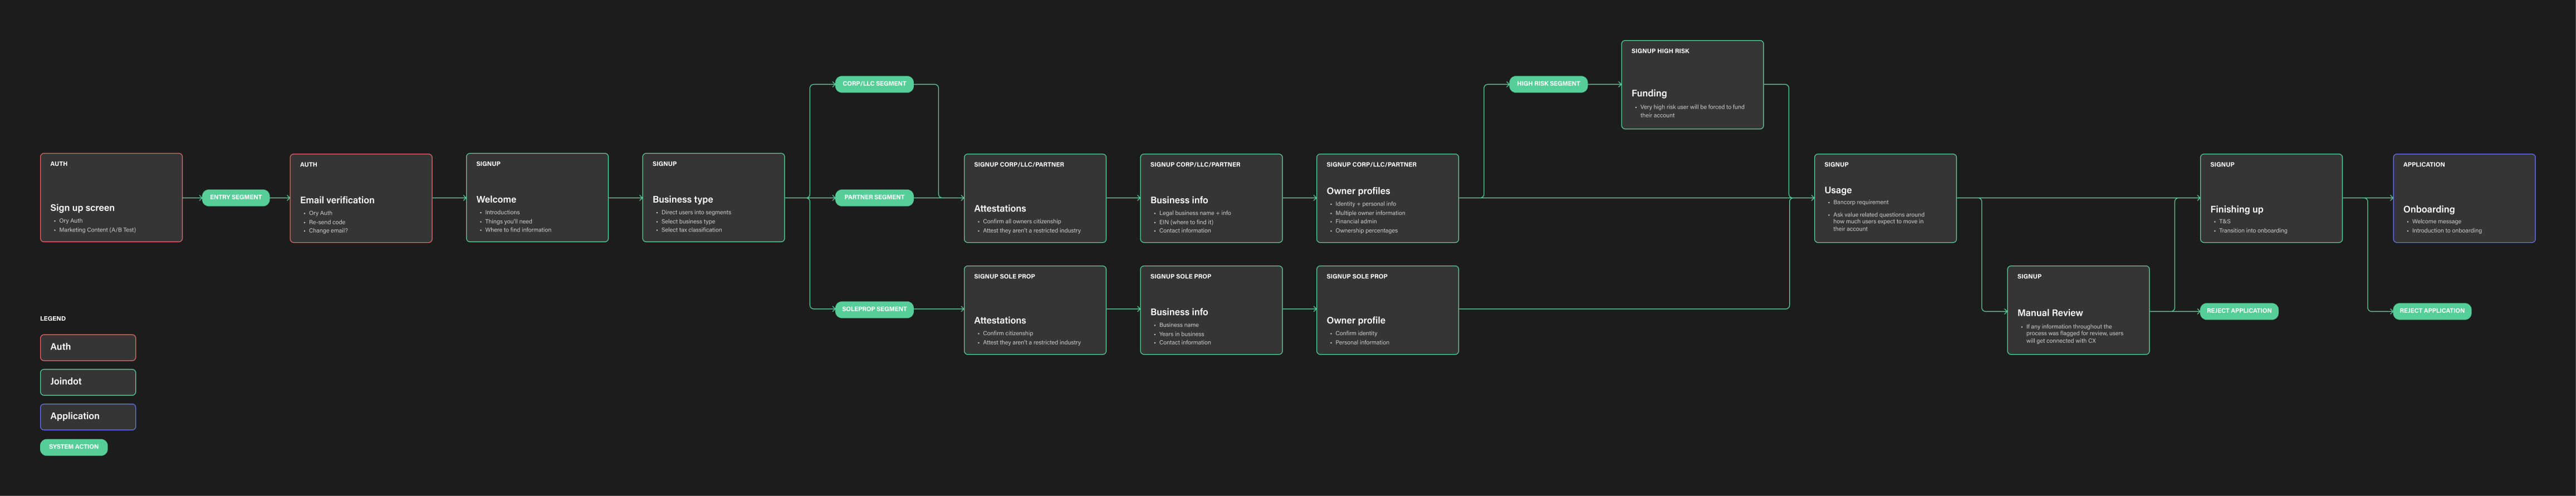2576x496 pixels.
Task: Select the SOLEPROP SEGMENT pill
Action: tap(874, 310)
